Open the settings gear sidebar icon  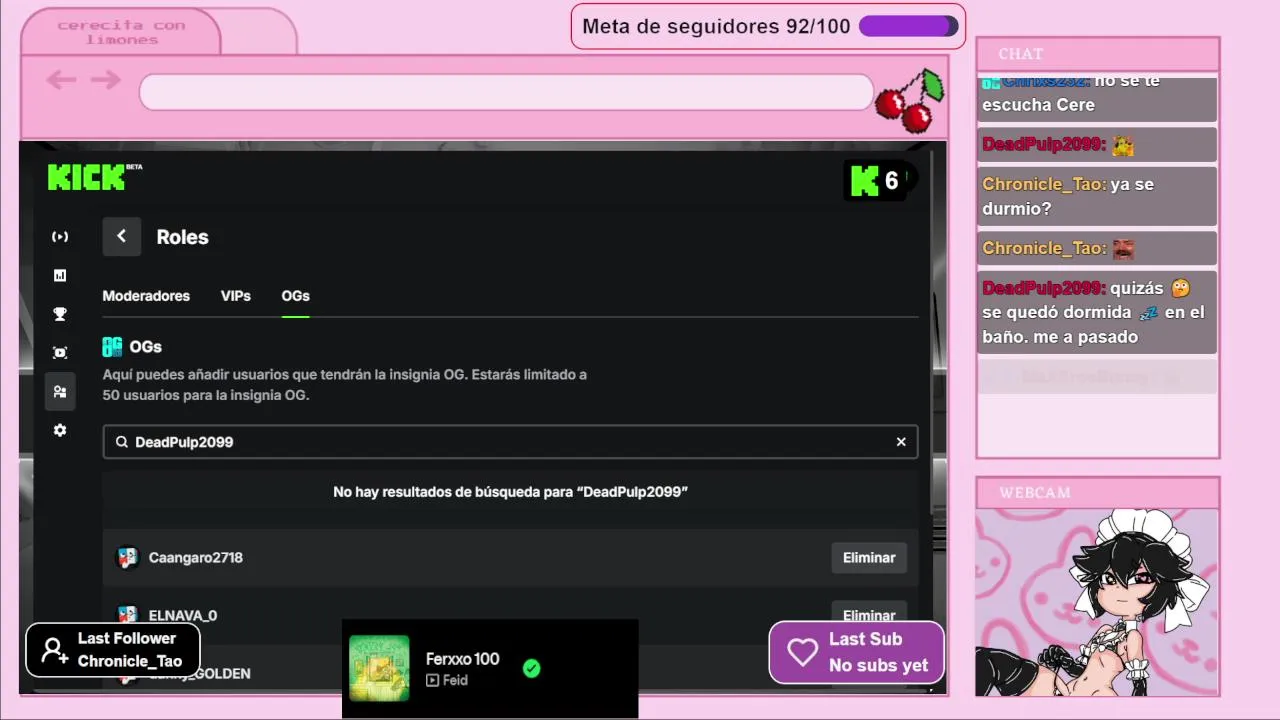[x=60, y=430]
